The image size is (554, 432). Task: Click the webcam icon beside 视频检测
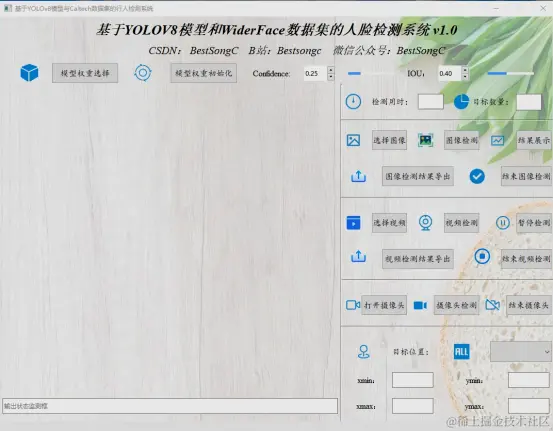pos(425,223)
